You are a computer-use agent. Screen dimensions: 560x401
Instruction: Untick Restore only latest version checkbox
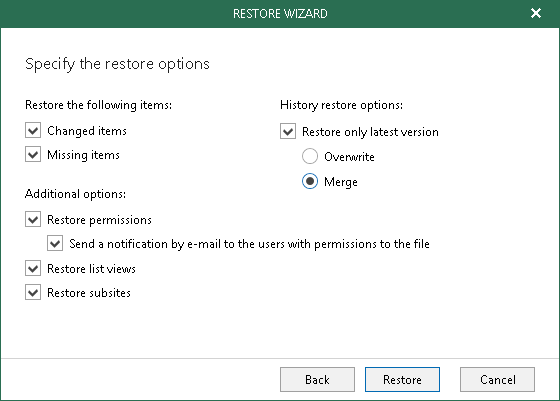[x=288, y=131]
